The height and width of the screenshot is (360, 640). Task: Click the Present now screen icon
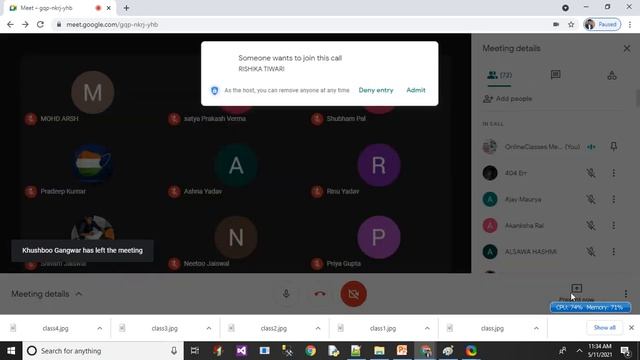[x=576, y=289]
